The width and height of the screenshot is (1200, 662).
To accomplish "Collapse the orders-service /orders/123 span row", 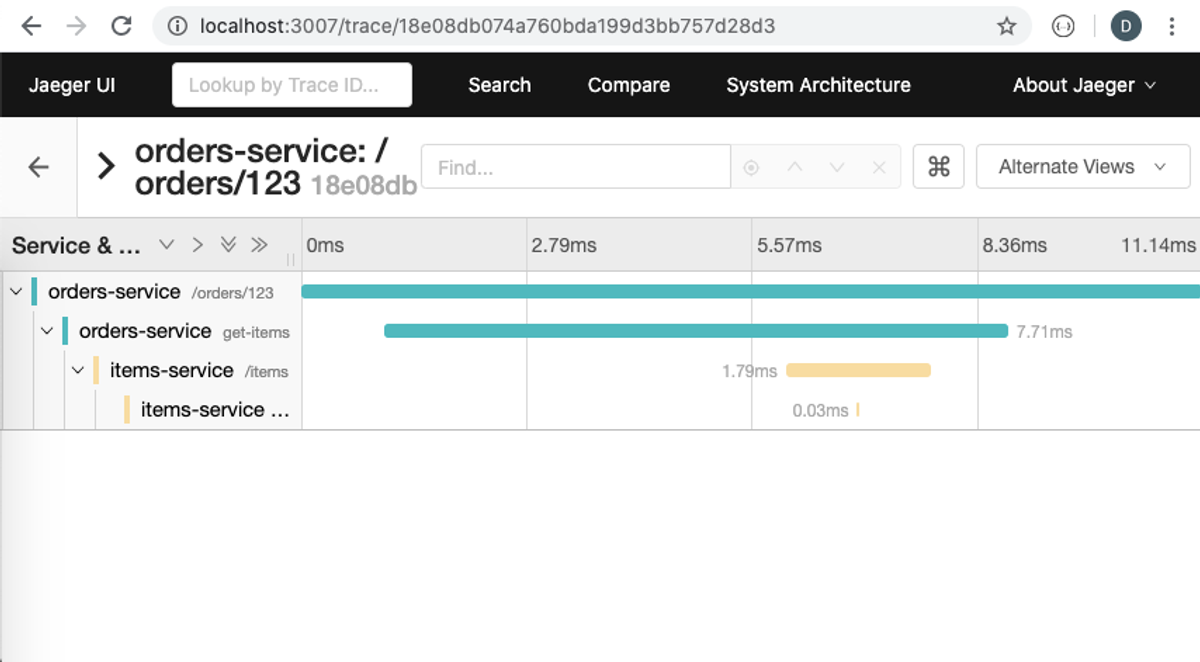I will pos(16,292).
